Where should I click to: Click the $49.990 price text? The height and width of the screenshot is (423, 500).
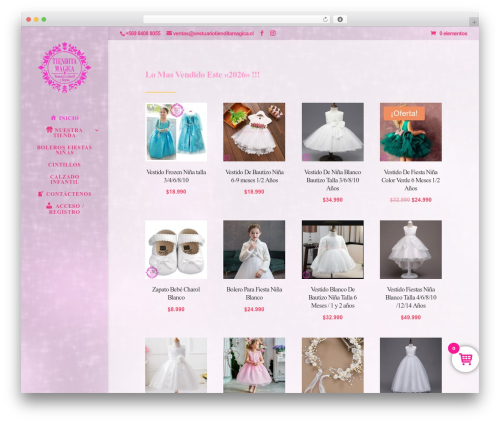(x=411, y=317)
